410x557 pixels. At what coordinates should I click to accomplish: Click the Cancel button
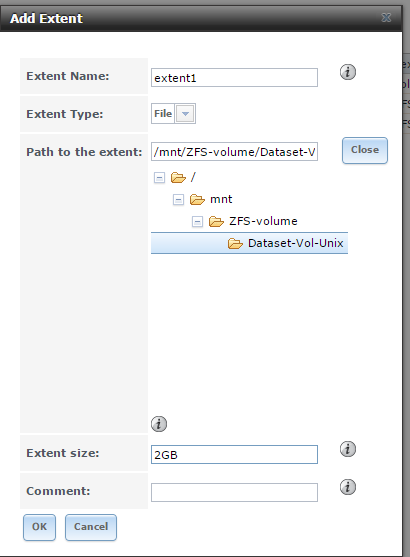(91, 527)
